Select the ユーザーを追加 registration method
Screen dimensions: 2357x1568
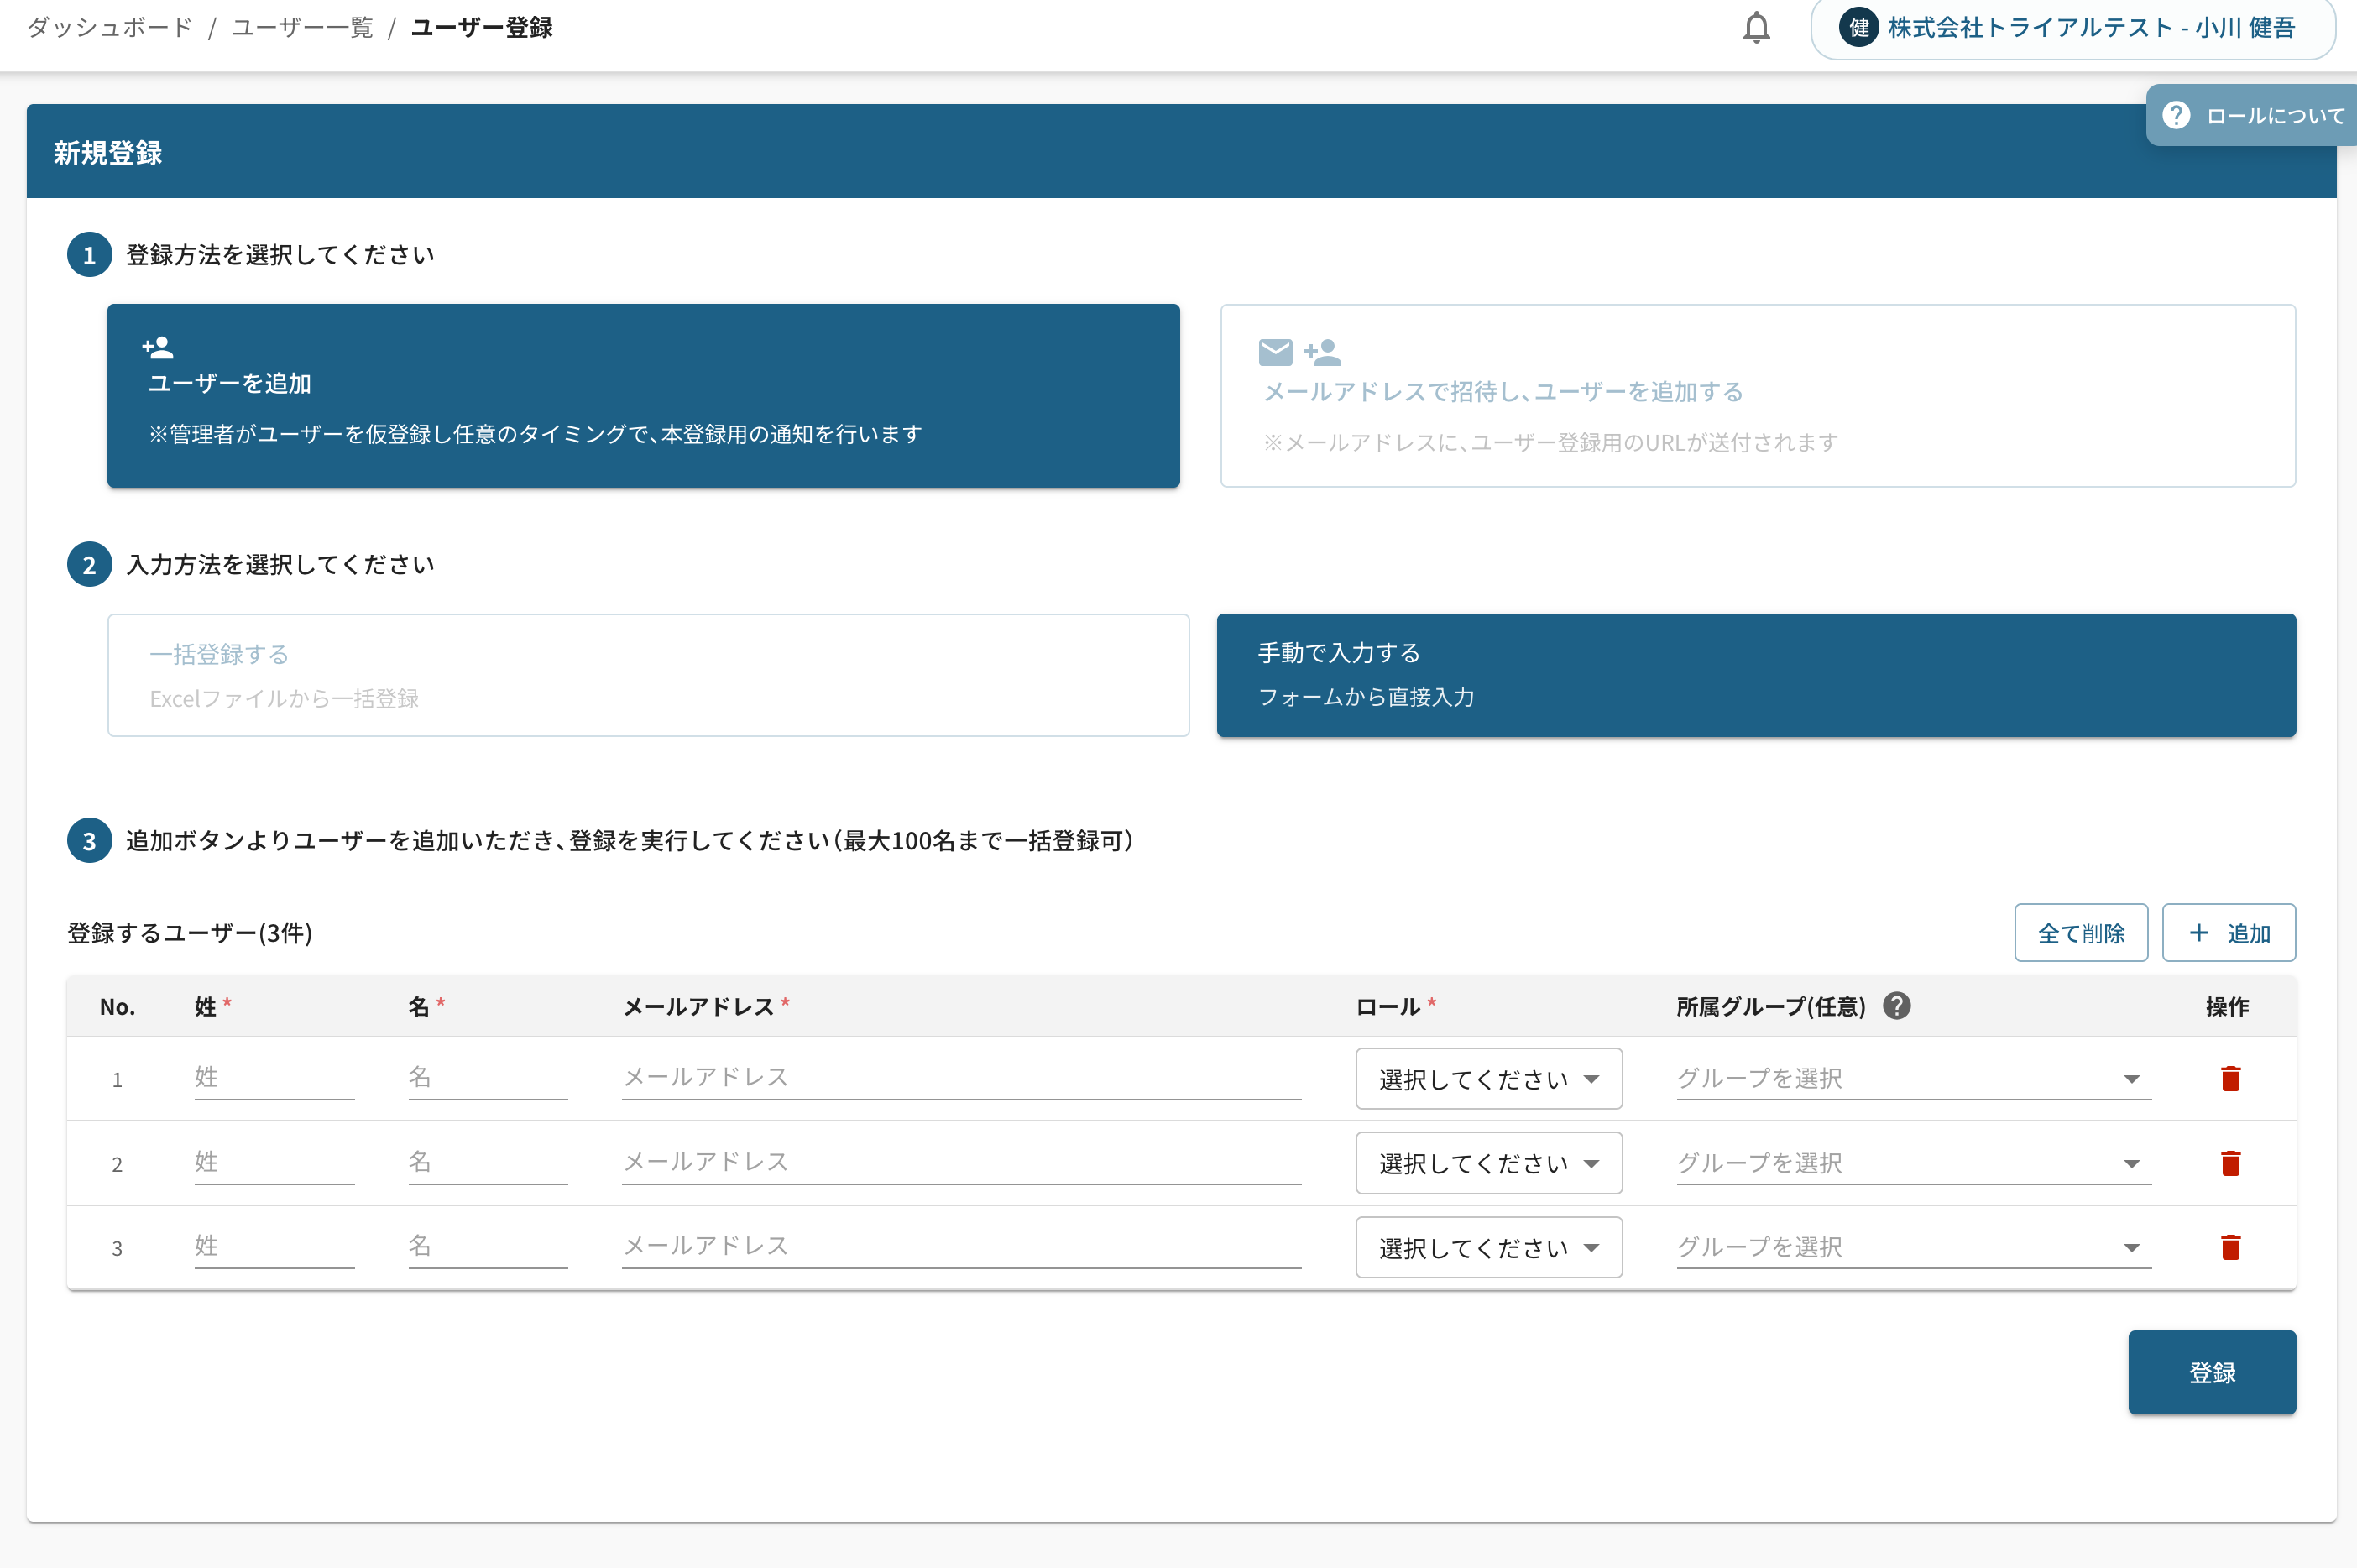[x=643, y=396]
